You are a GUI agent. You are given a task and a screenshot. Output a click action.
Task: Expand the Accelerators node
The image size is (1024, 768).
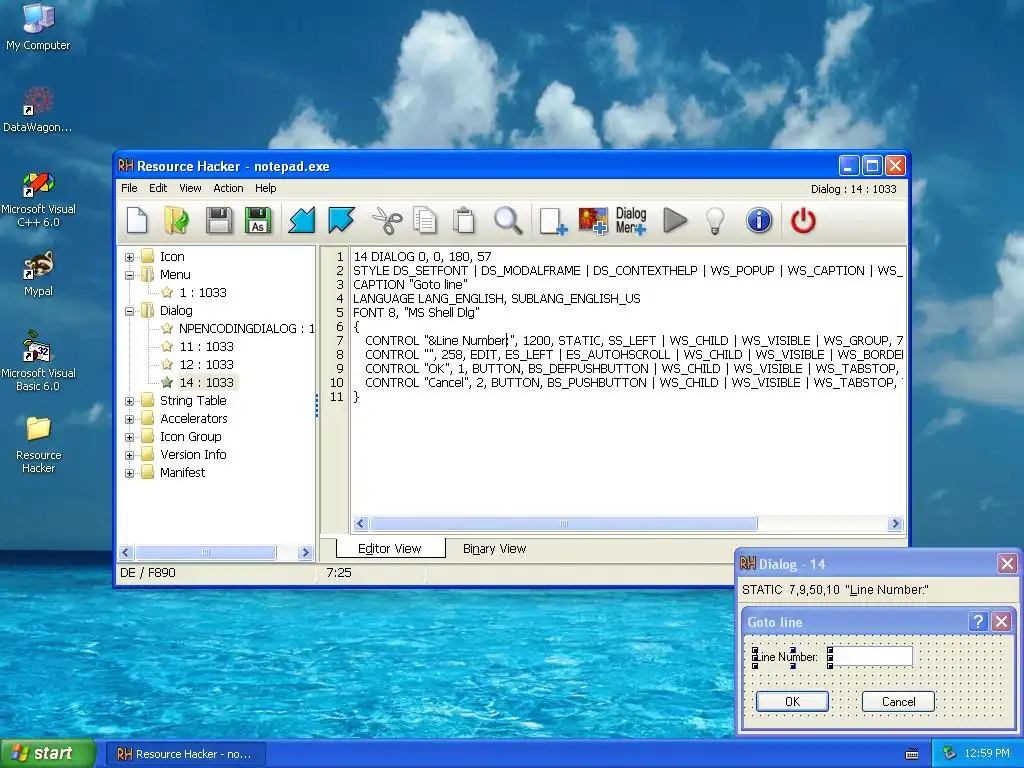[129, 419]
